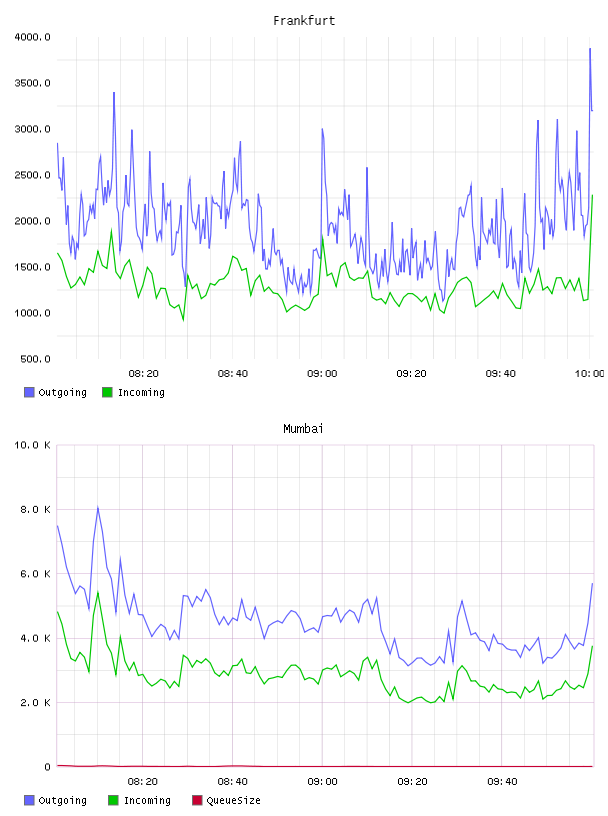608x816 pixels.
Task: Click the 08:40 time label on Frankfurt chart
Action: pyautogui.click(x=233, y=374)
